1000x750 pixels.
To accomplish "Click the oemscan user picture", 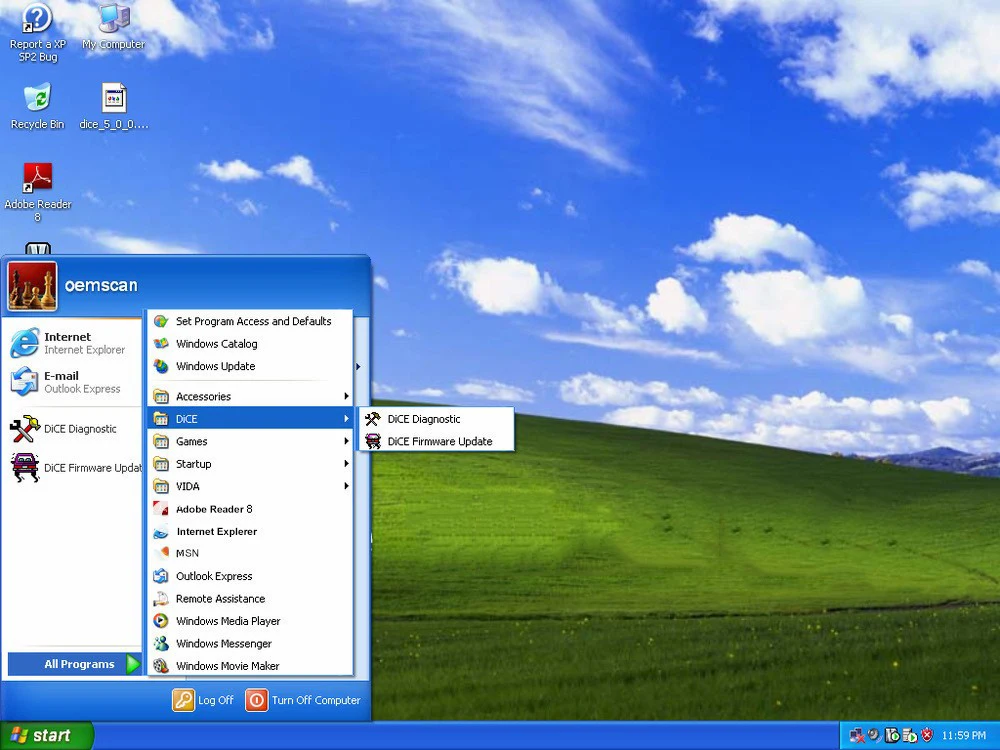I will 33,286.
